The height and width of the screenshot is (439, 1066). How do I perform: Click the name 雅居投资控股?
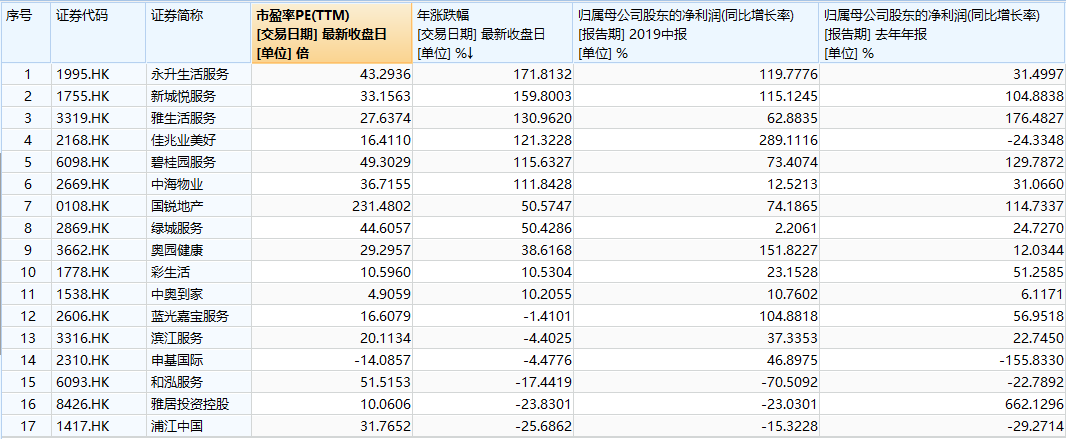pos(190,404)
